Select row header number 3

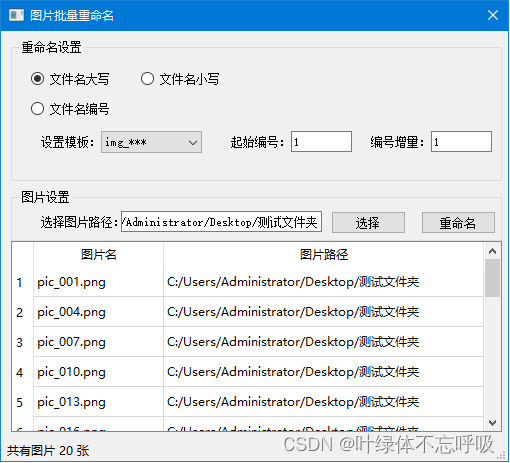22,342
